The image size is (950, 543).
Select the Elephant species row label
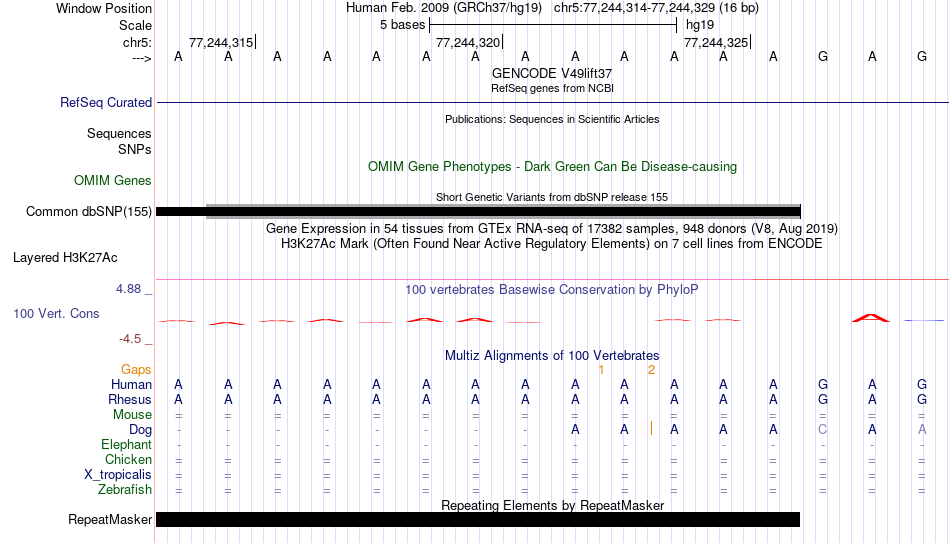click(x=126, y=445)
